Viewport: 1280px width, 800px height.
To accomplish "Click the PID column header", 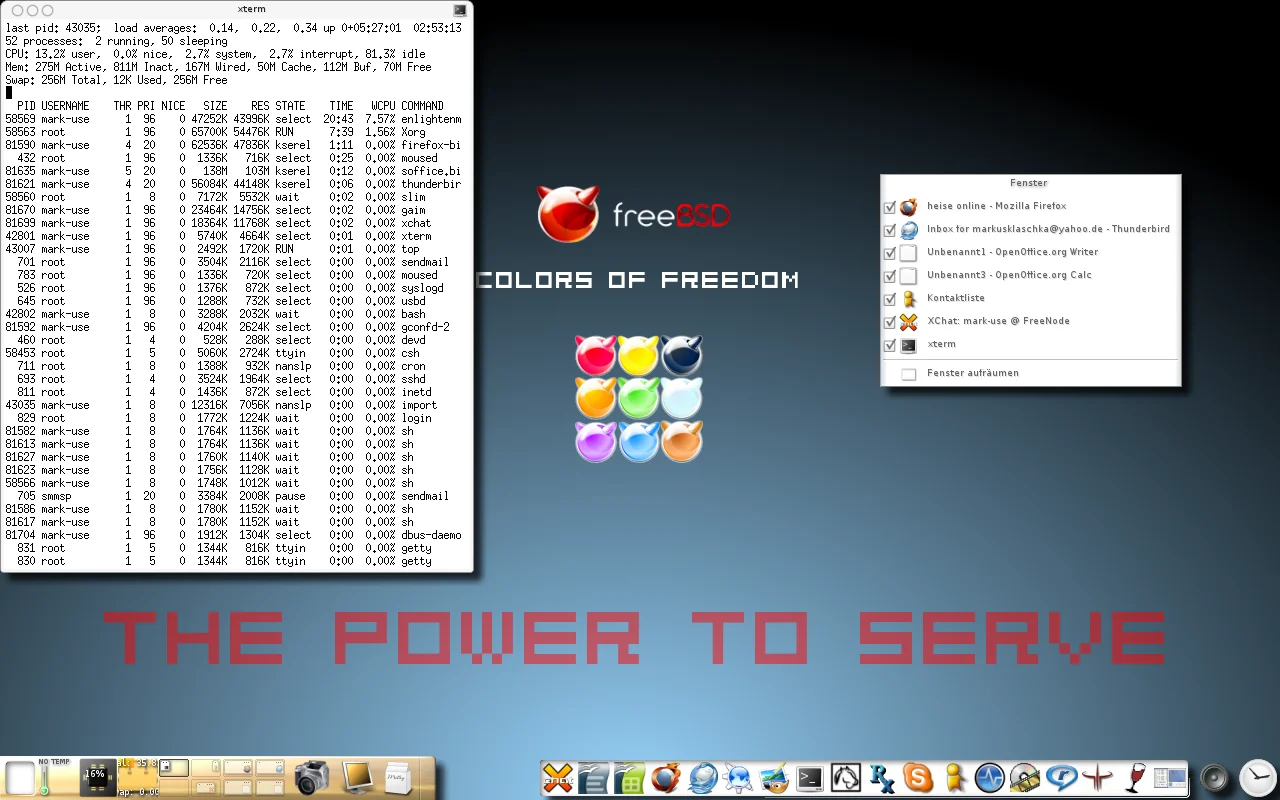I will pos(26,106).
